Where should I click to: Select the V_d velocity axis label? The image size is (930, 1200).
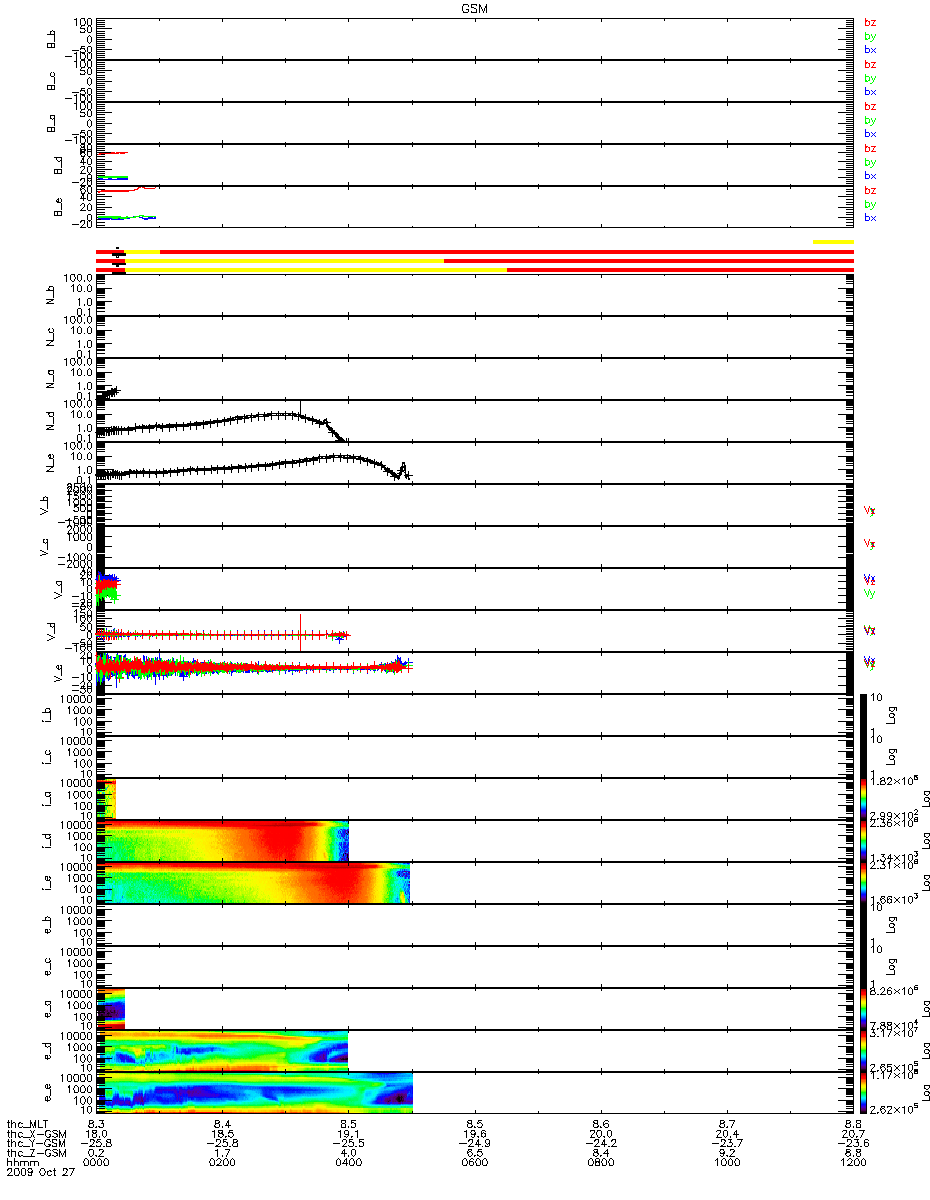pyautogui.click(x=50, y=630)
